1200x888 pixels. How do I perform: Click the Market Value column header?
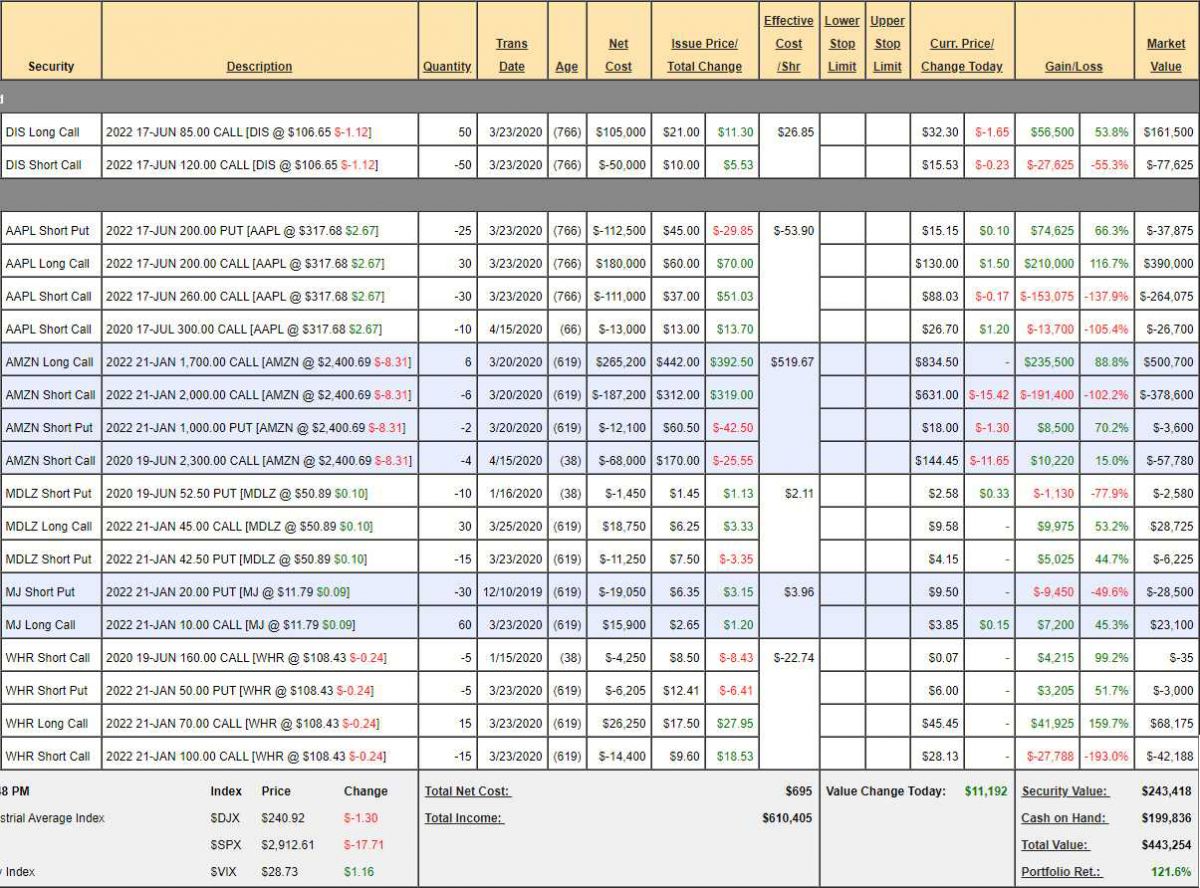point(1165,55)
